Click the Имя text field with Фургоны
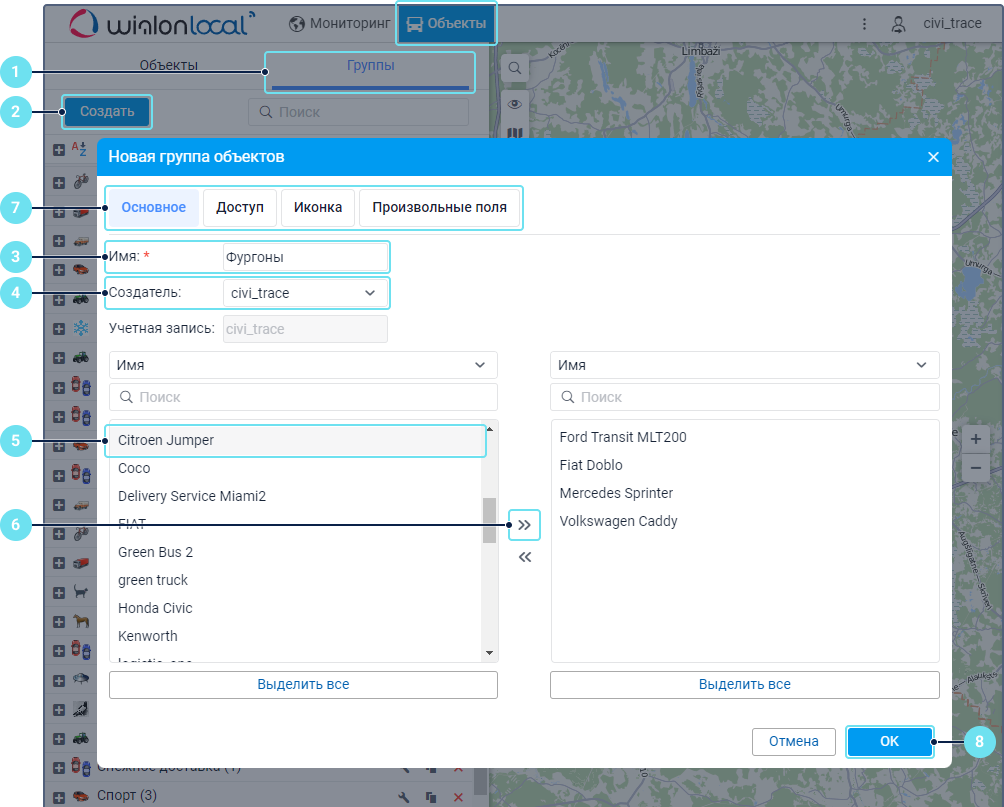1004x807 pixels. click(304, 257)
